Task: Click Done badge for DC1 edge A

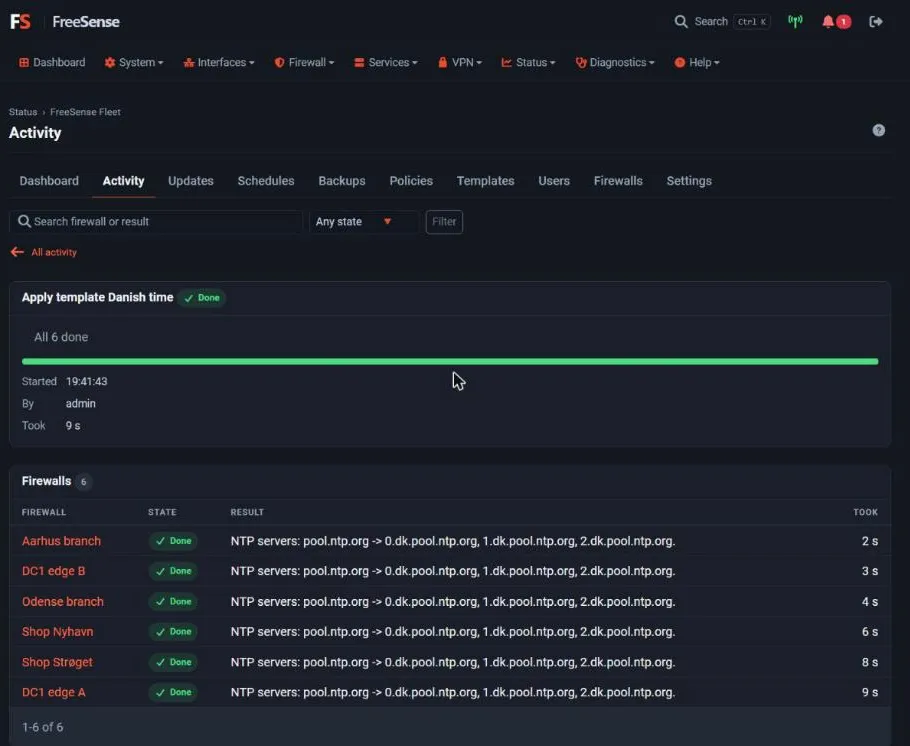Action: (x=173, y=692)
